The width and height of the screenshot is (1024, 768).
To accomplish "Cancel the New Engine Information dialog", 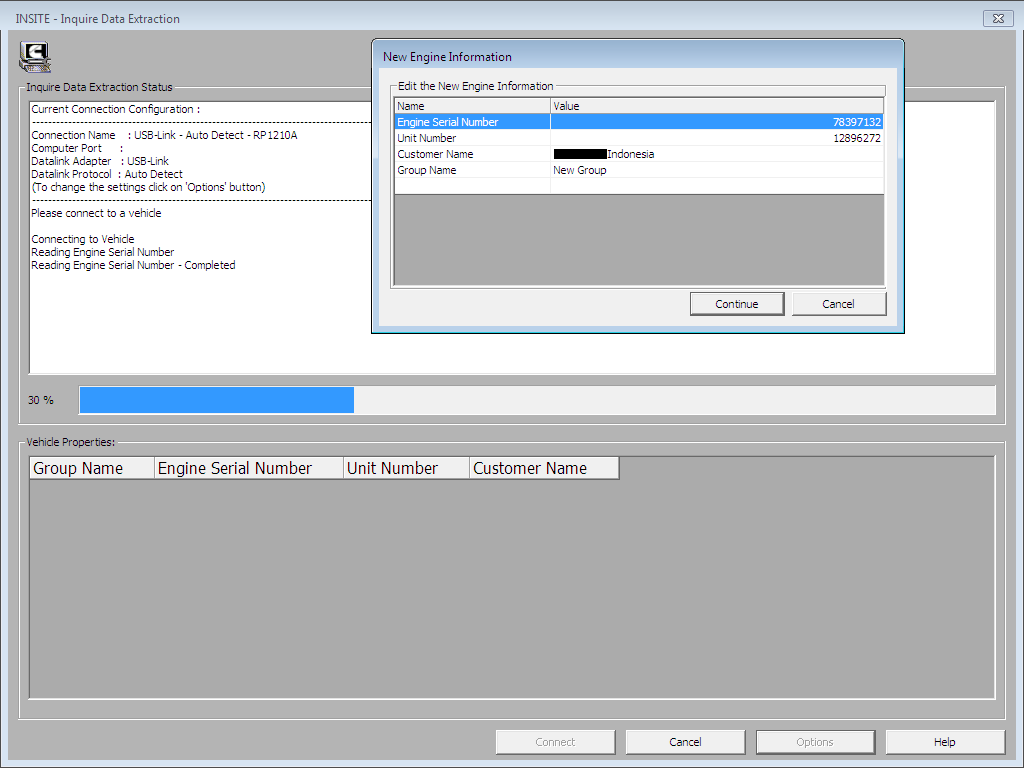I will point(839,303).
